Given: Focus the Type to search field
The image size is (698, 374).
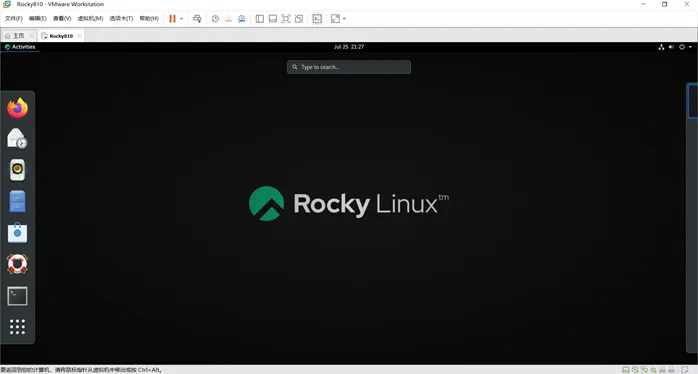Looking at the screenshot, I should click(349, 67).
